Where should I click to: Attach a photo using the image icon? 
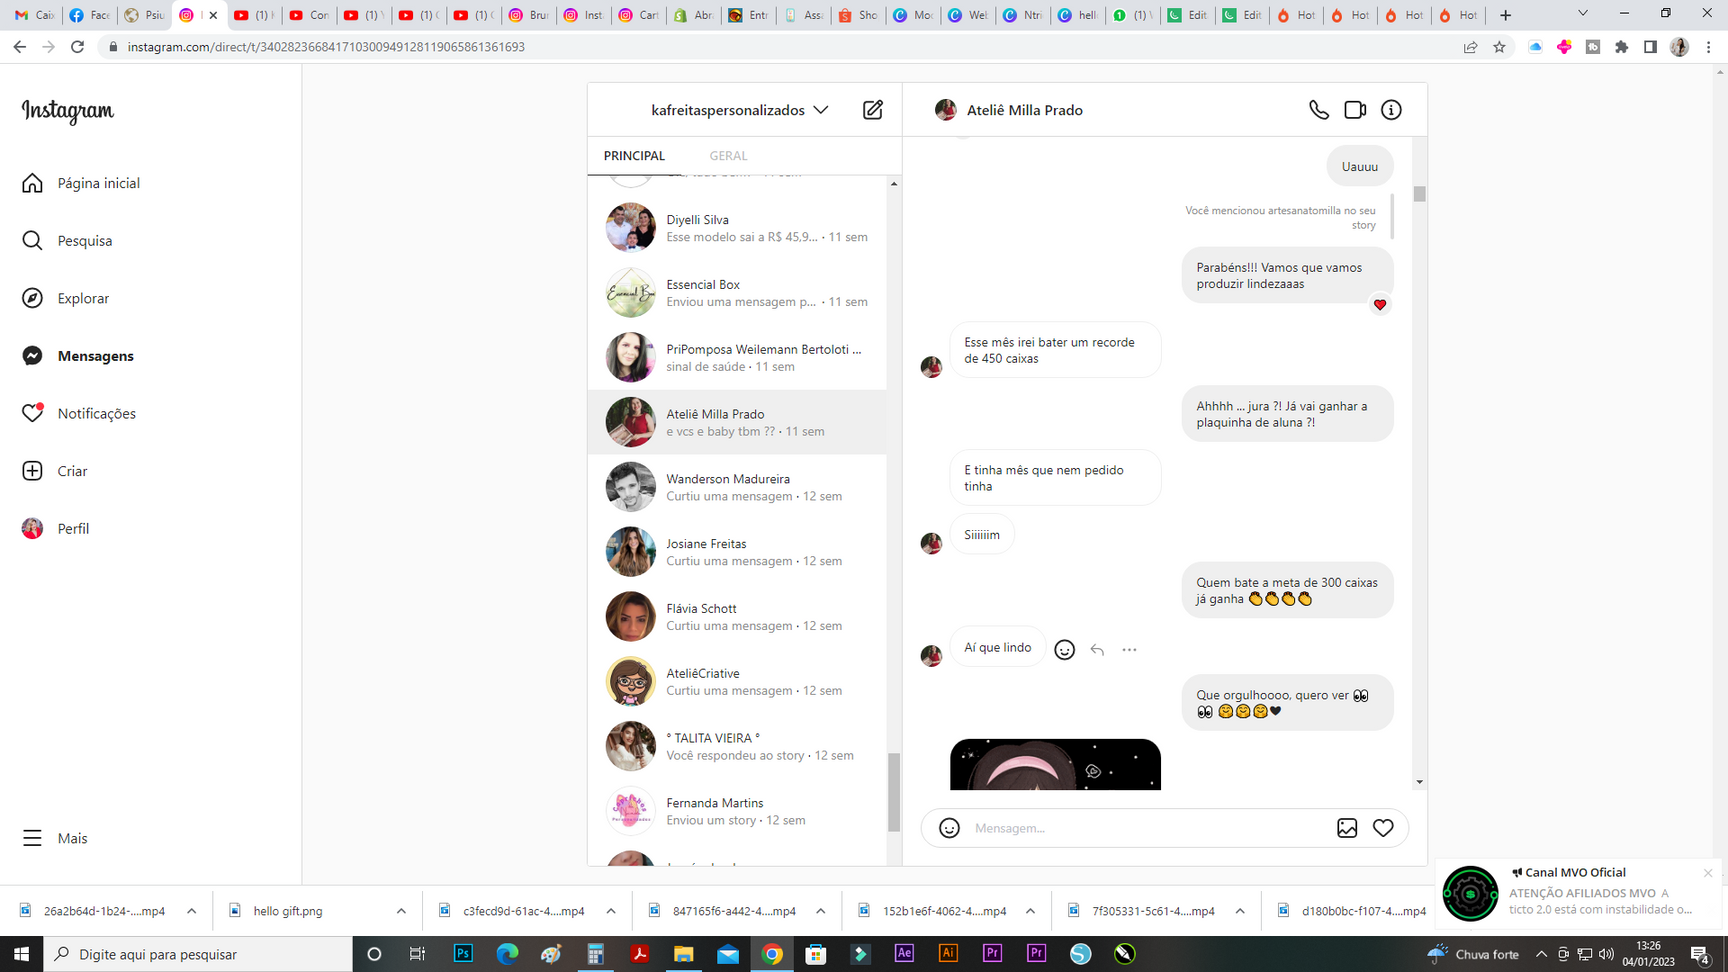[1347, 828]
